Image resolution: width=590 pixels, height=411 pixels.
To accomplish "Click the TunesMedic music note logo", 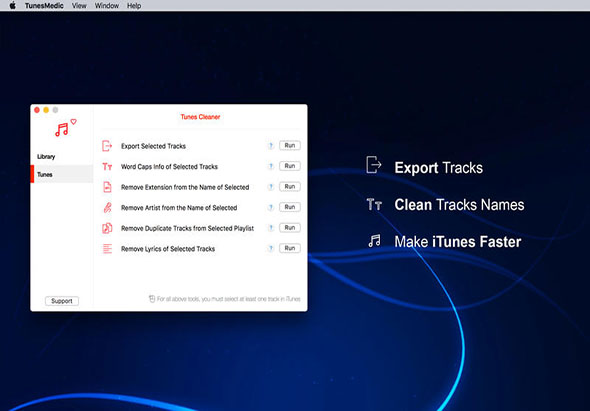I will pos(65,128).
